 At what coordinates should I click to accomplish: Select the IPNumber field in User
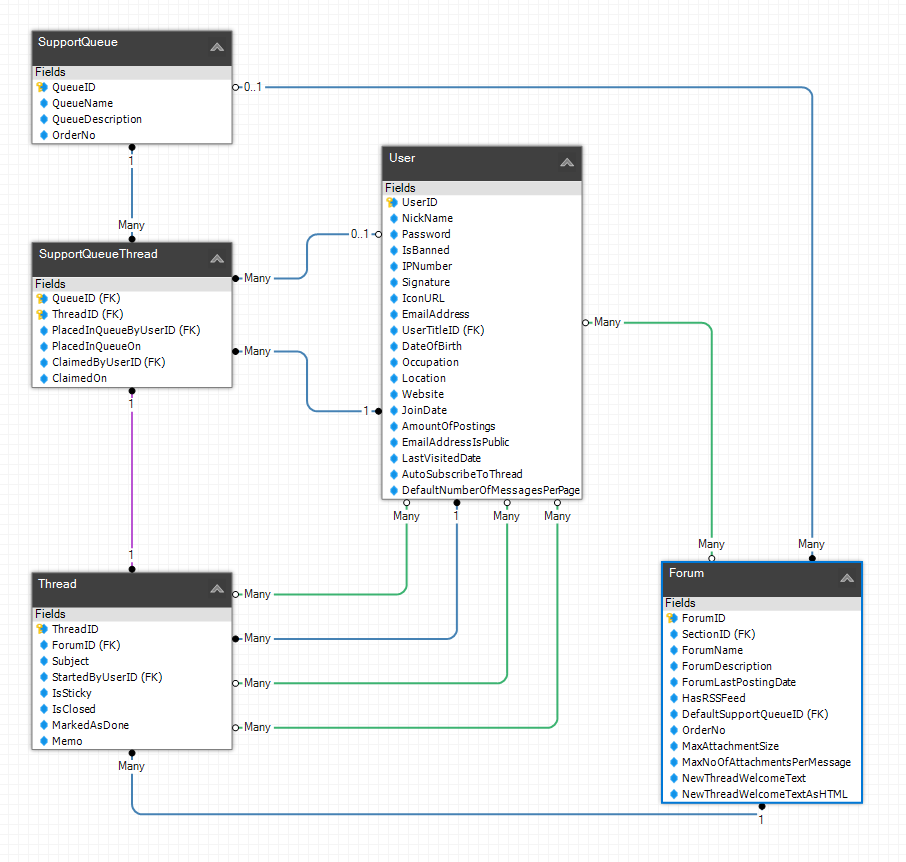point(482,266)
